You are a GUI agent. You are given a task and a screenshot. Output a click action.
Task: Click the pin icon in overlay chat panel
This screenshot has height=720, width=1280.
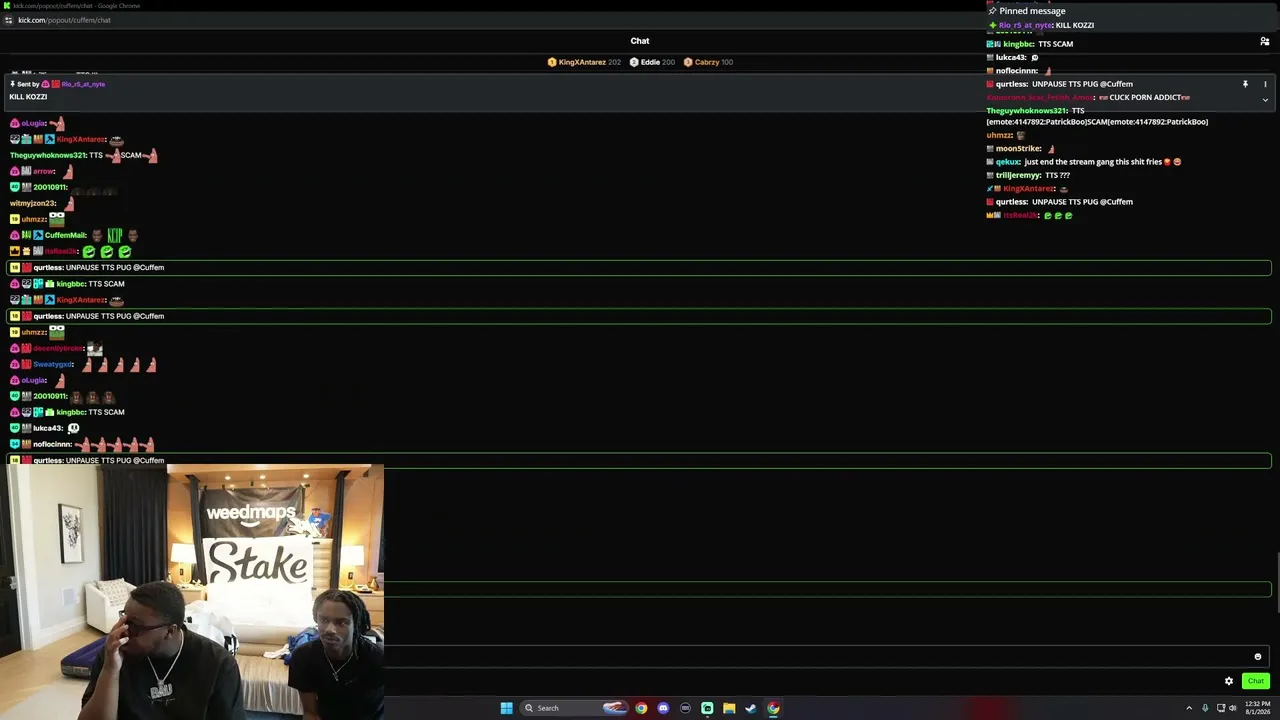1245,85
